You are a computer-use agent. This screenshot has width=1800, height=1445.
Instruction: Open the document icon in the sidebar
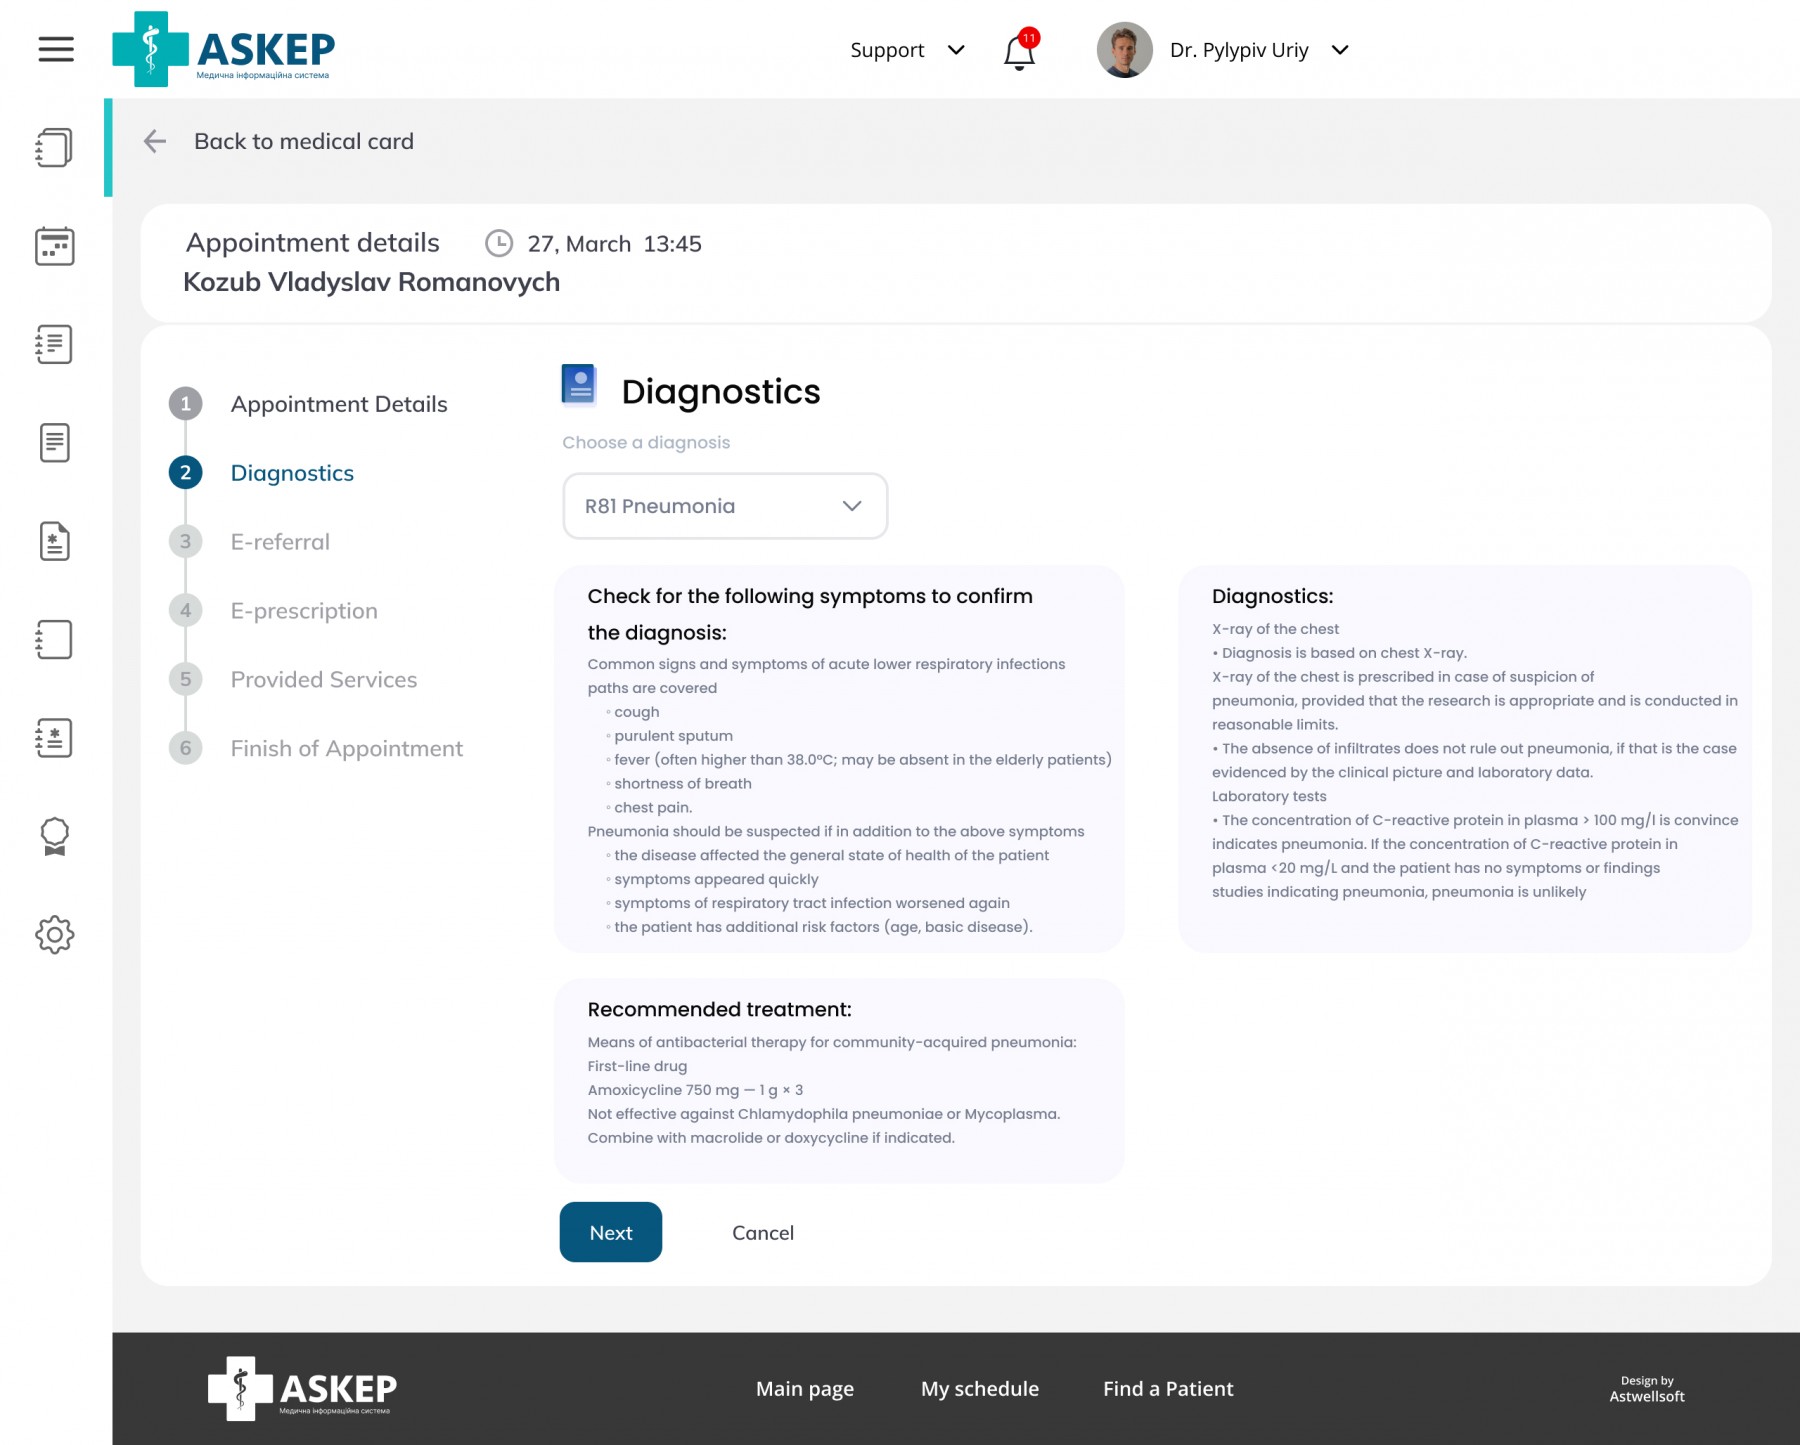(55, 443)
